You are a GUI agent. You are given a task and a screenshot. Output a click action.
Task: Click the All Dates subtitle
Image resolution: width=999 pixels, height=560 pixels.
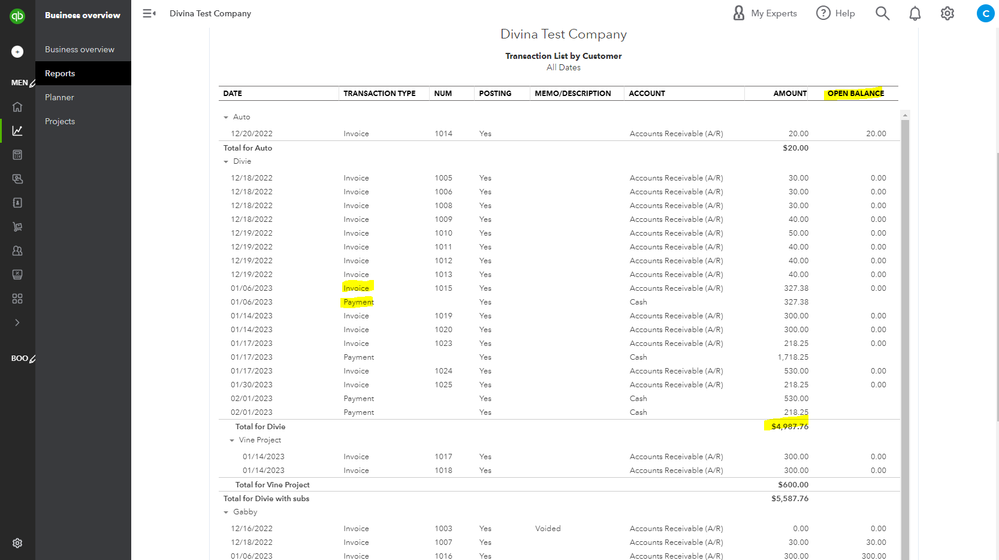coord(563,68)
